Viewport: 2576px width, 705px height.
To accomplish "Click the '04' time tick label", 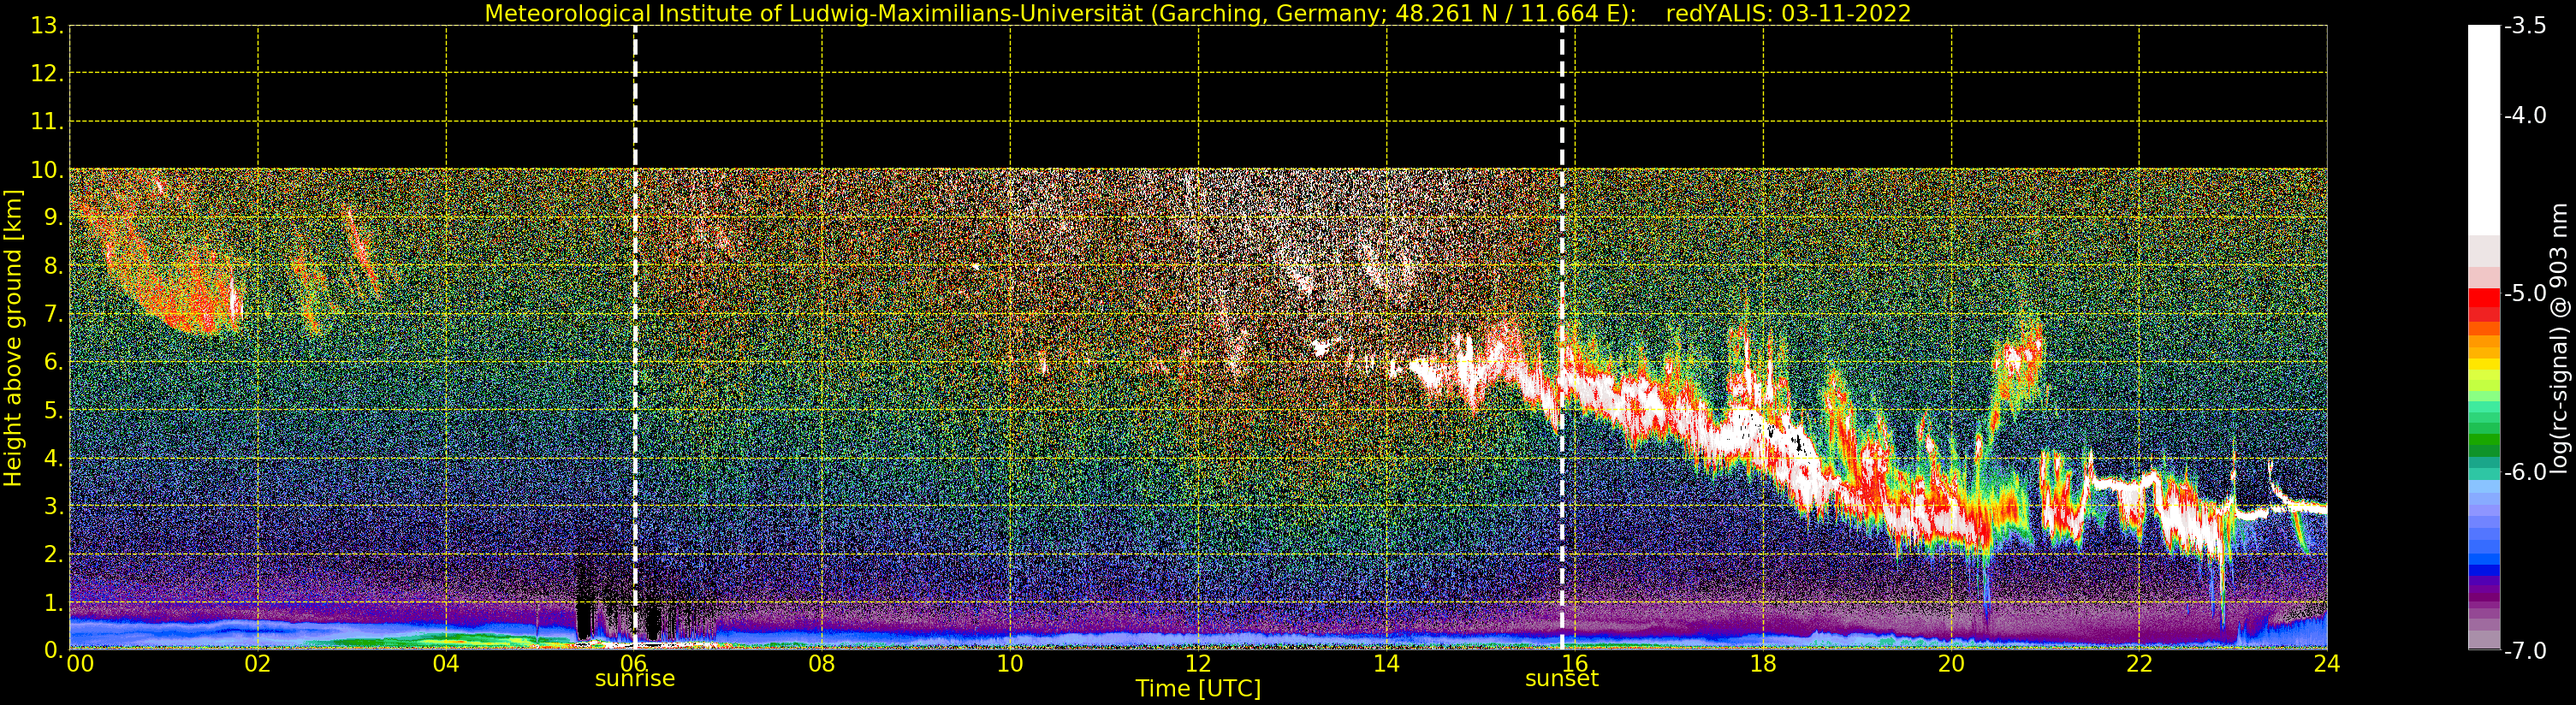I will (446, 663).
